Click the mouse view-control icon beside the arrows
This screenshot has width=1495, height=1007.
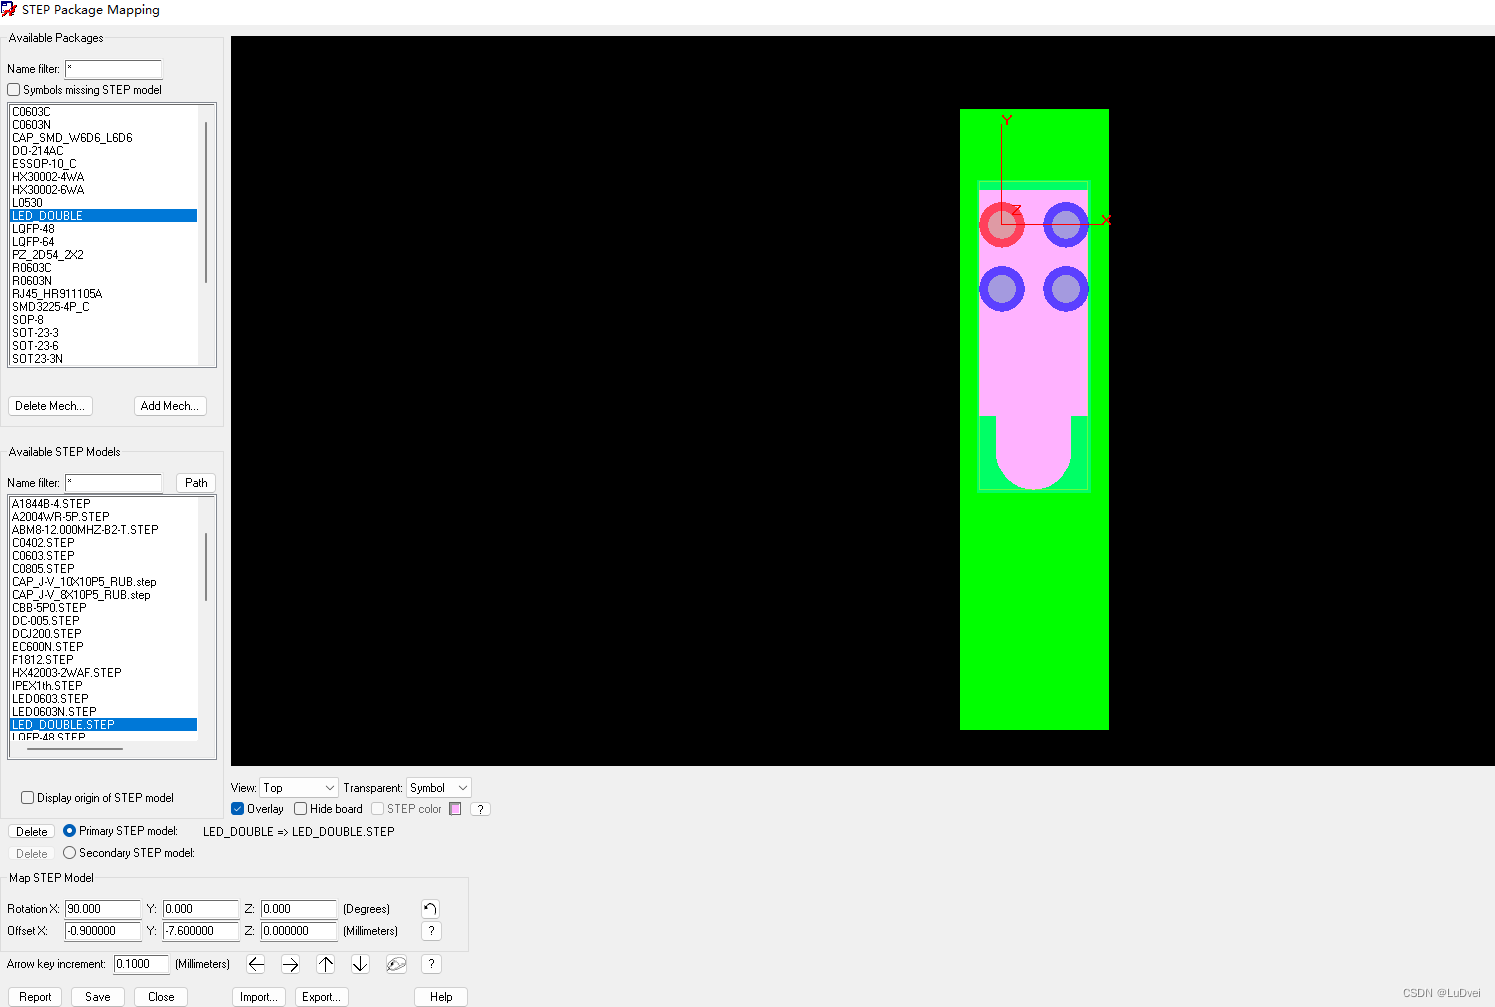395,964
